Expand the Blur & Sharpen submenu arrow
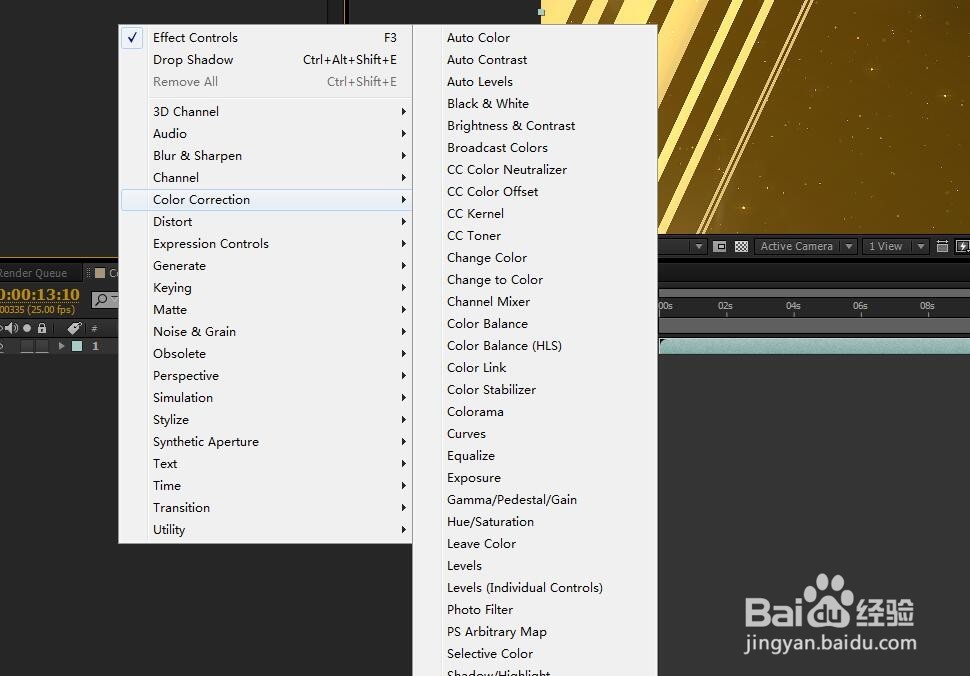 tap(403, 156)
